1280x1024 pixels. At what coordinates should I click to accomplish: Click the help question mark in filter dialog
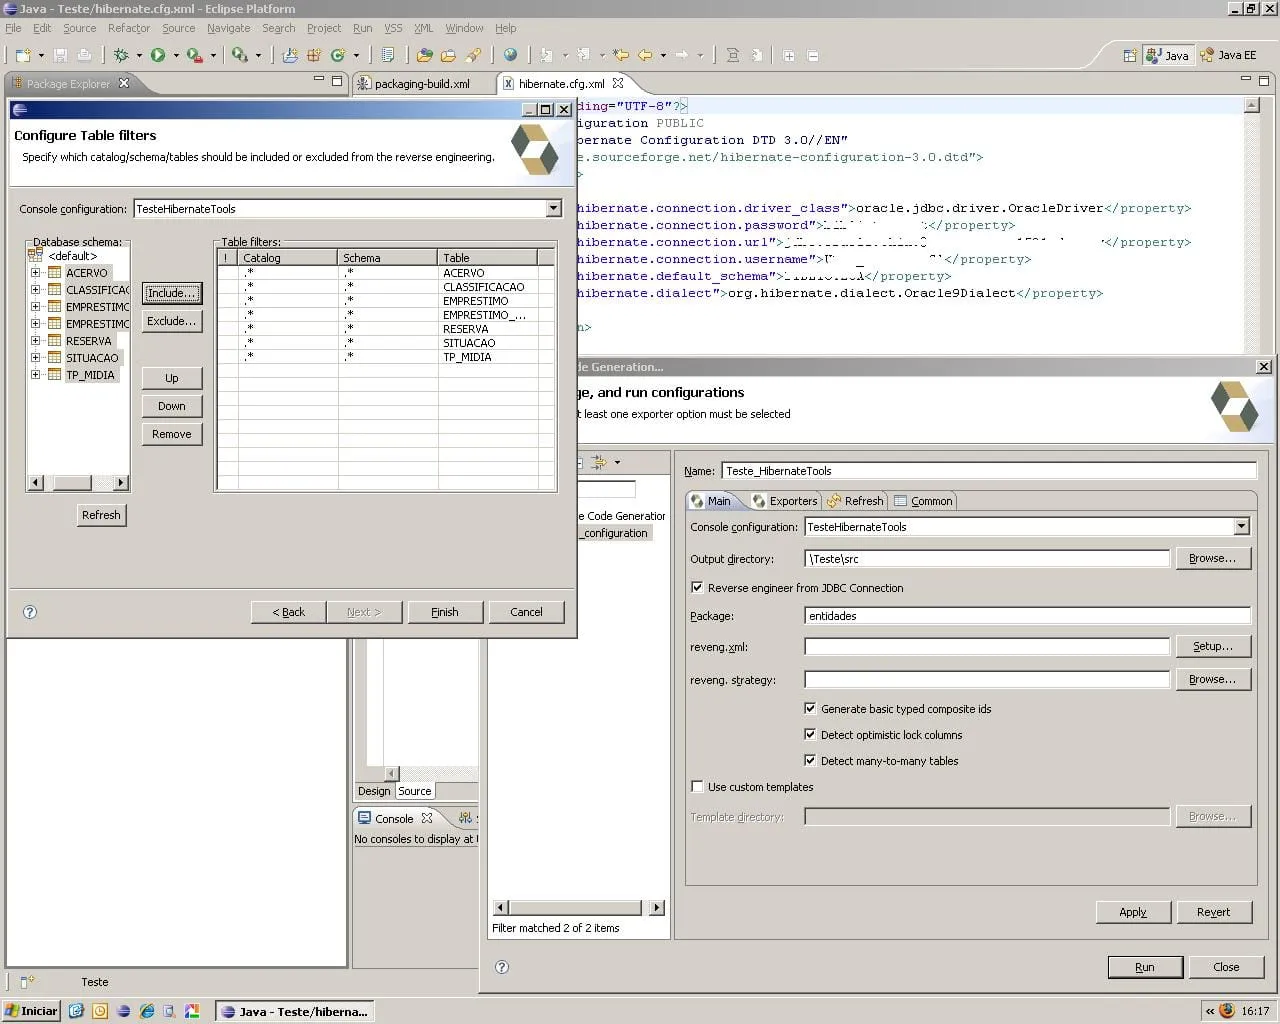(x=30, y=612)
